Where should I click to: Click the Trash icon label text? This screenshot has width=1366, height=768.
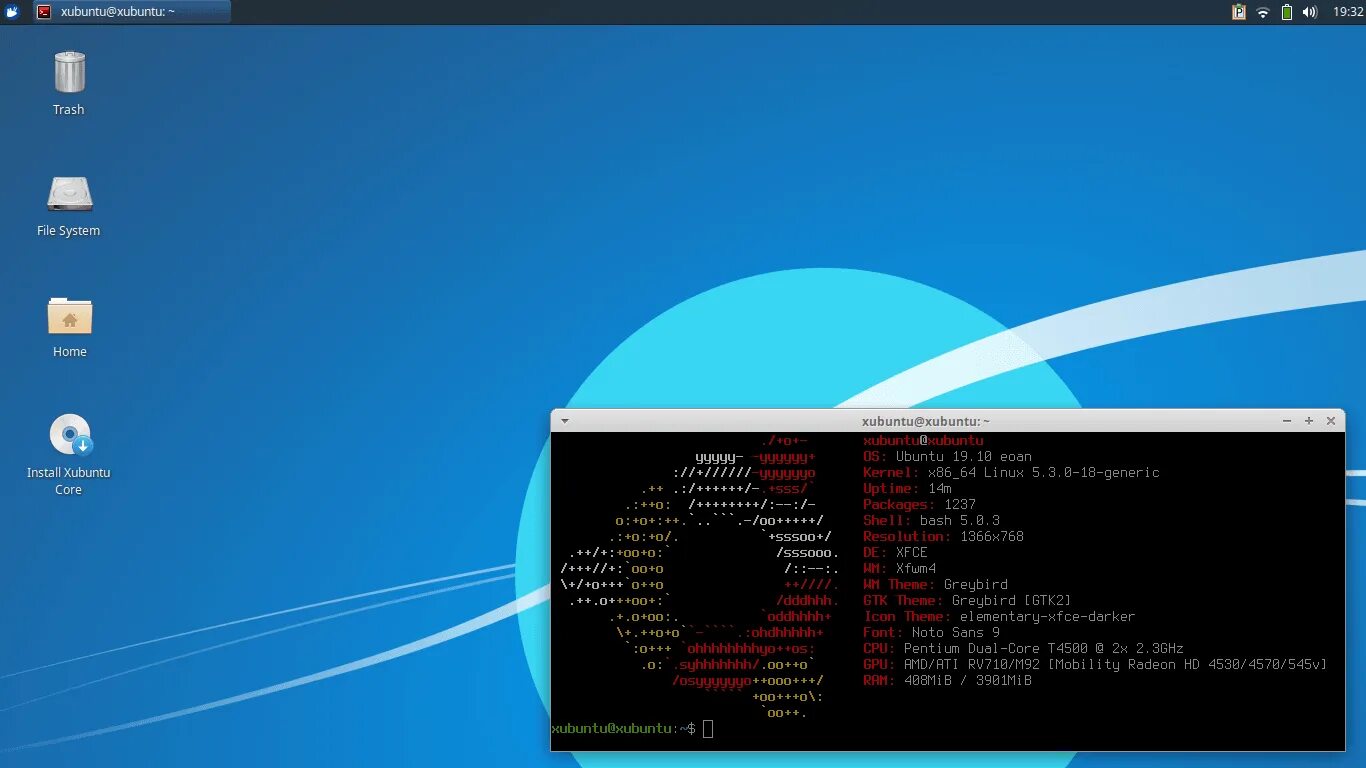tap(69, 110)
